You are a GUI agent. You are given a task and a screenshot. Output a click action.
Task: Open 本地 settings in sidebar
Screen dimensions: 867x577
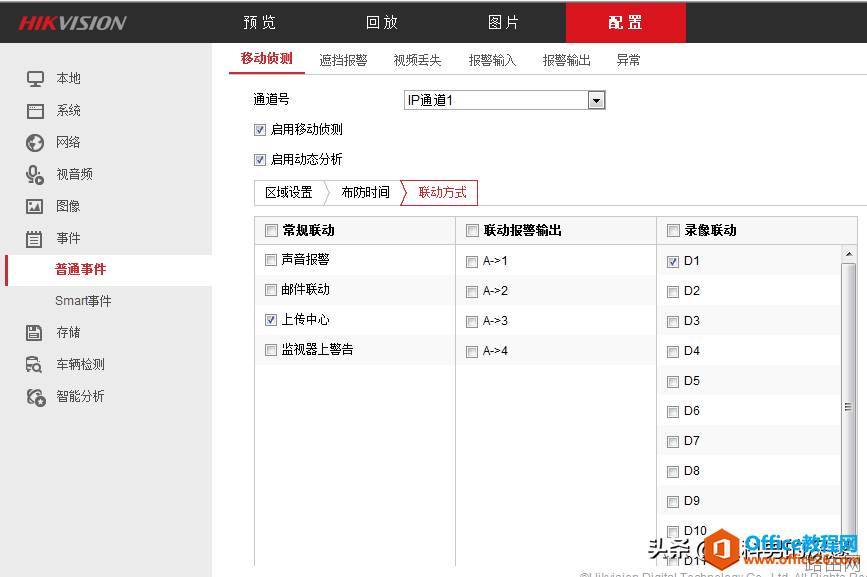click(x=69, y=78)
